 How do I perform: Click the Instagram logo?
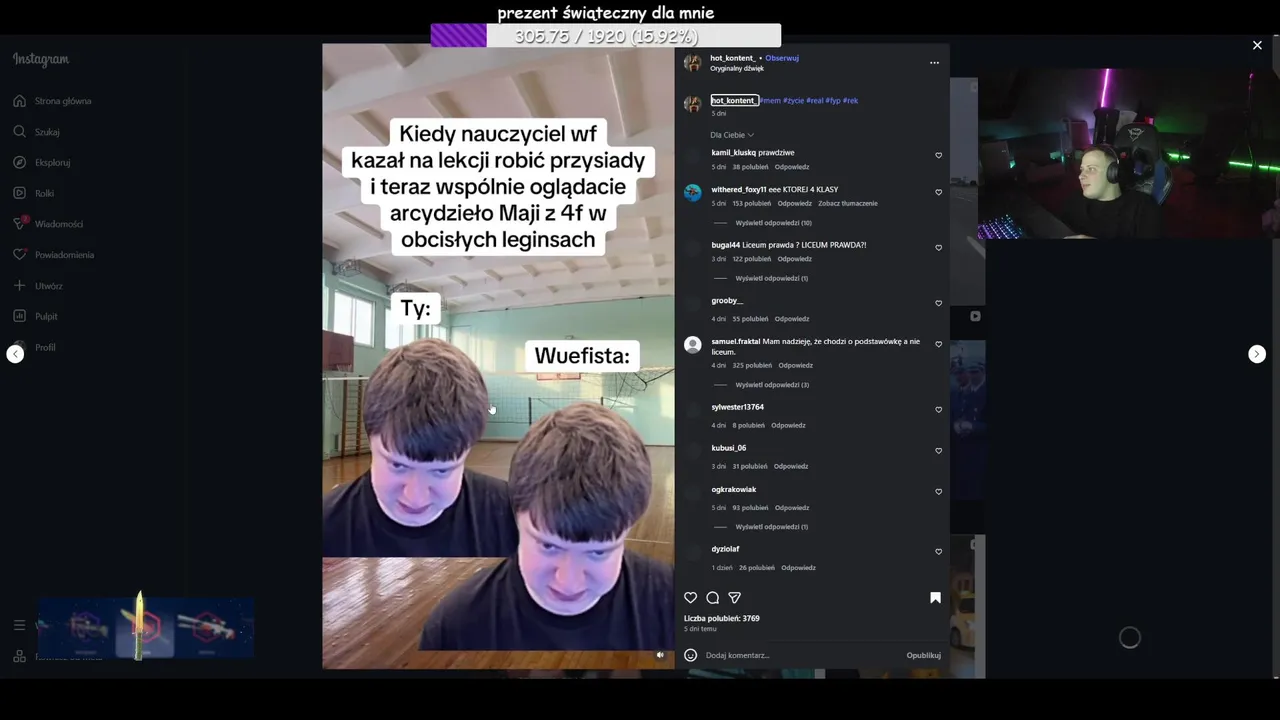pos(41,59)
